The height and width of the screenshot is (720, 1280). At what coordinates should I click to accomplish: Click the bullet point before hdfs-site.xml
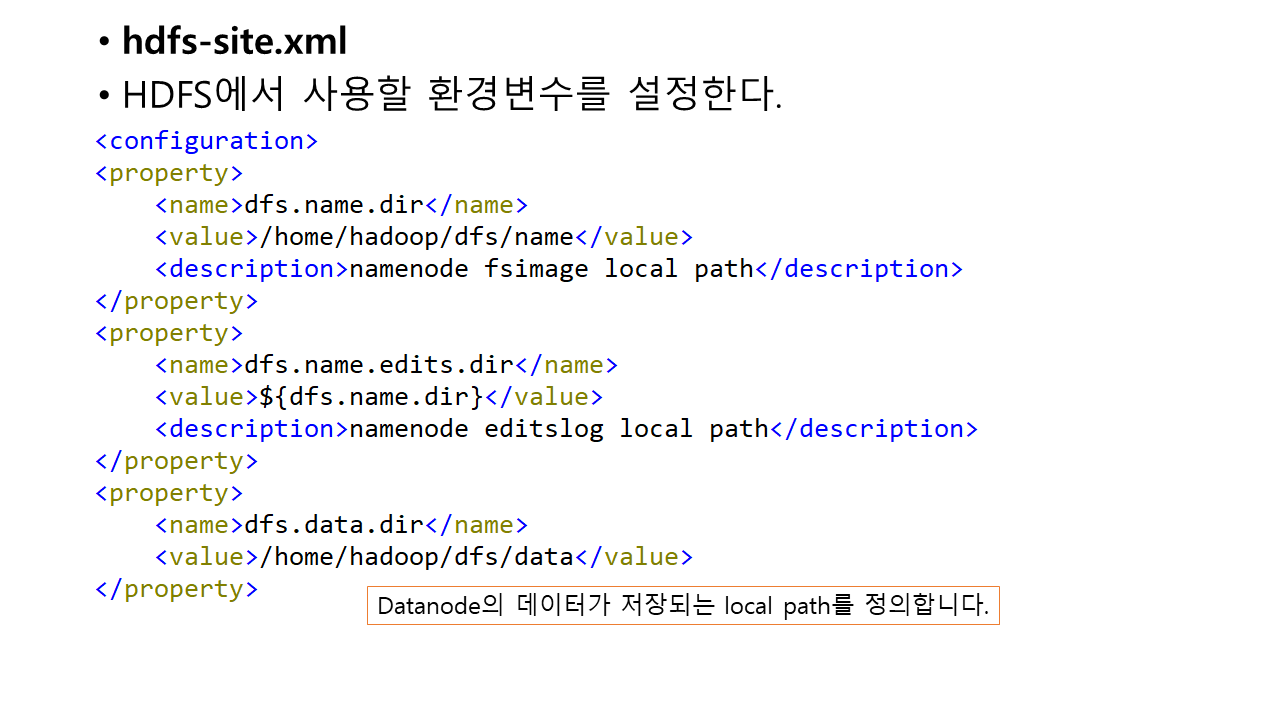point(104,43)
